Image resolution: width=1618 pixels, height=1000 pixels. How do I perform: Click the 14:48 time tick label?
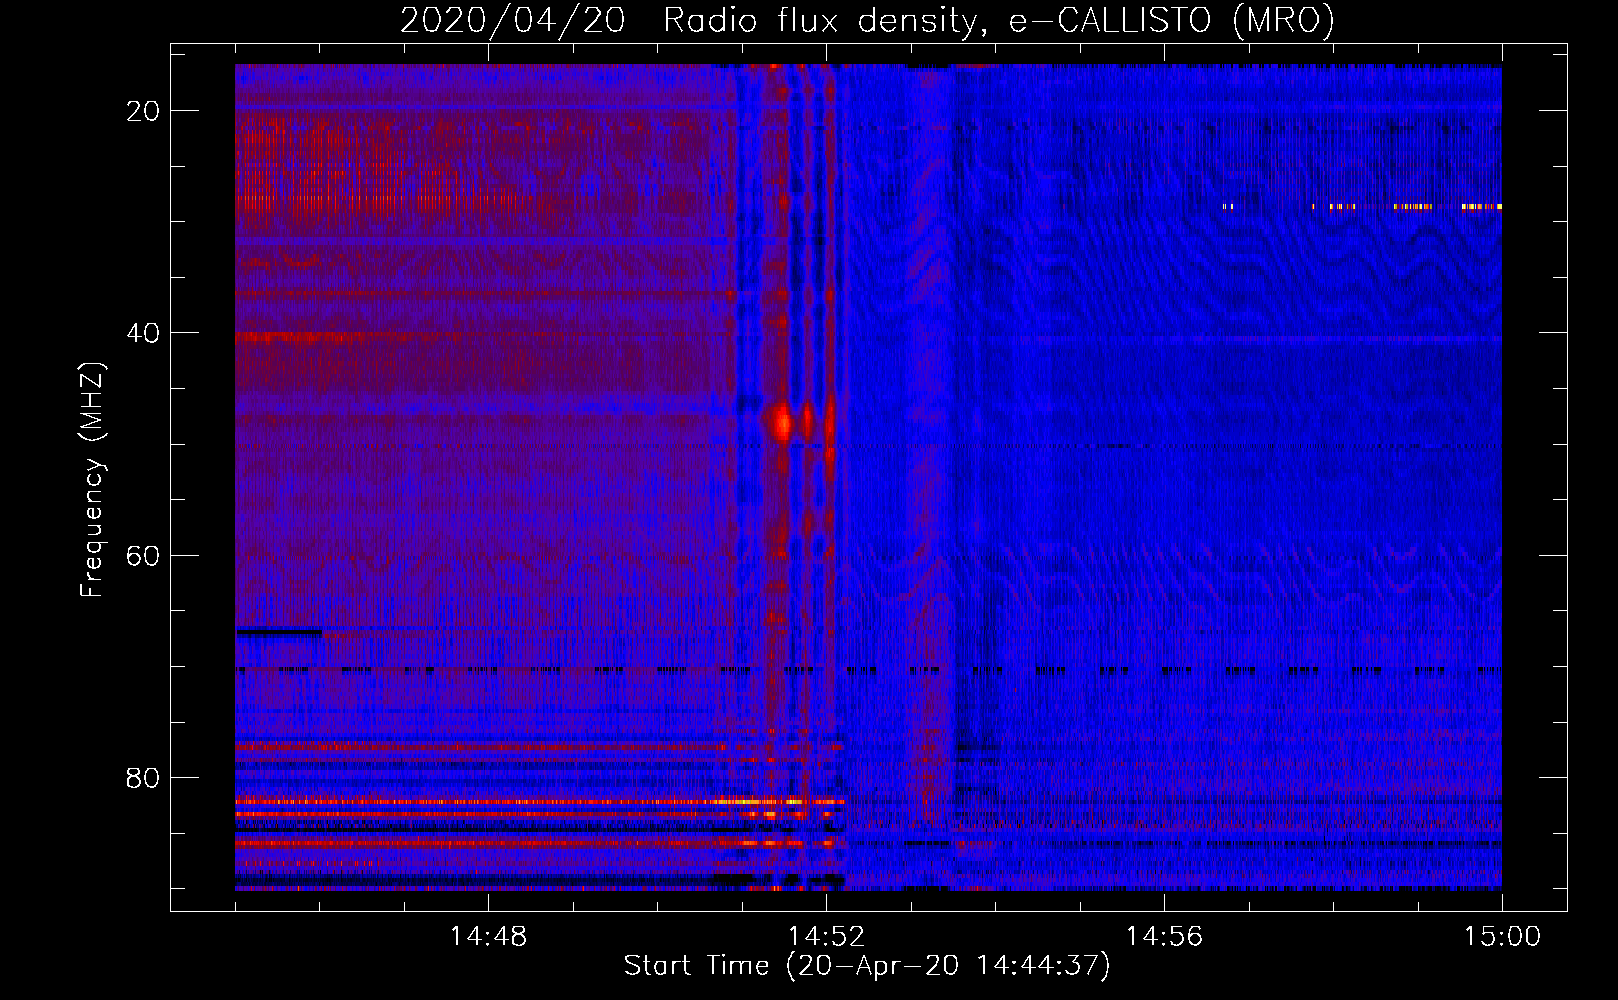(488, 937)
